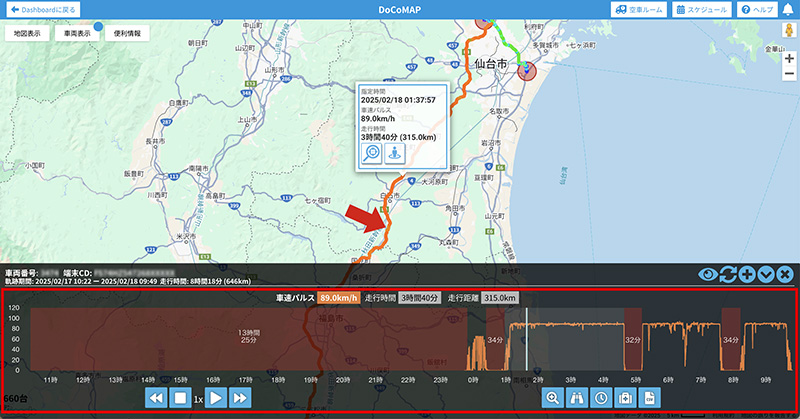Open the スケジュール schedule page
This screenshot has width=800, height=419.
pyautogui.click(x=702, y=9)
